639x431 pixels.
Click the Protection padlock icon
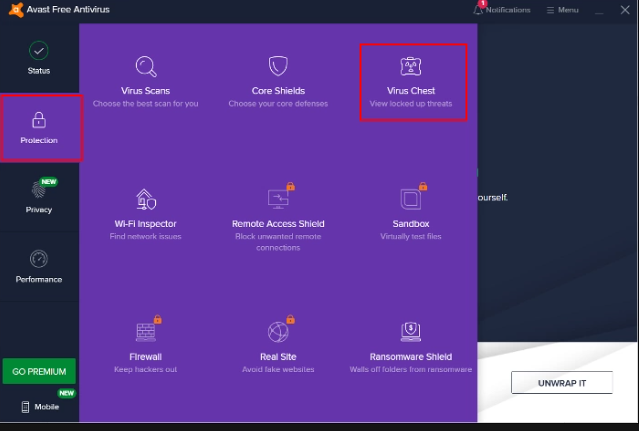pos(39,120)
